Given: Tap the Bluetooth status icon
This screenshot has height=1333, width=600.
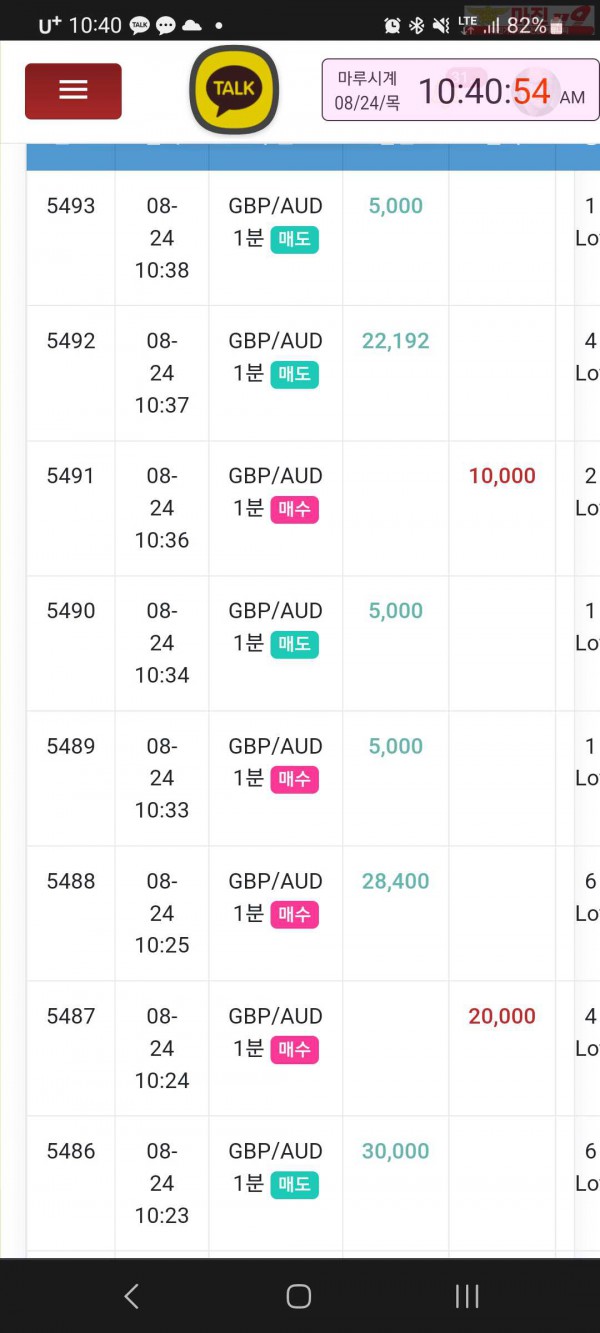Looking at the screenshot, I should [x=417, y=26].
